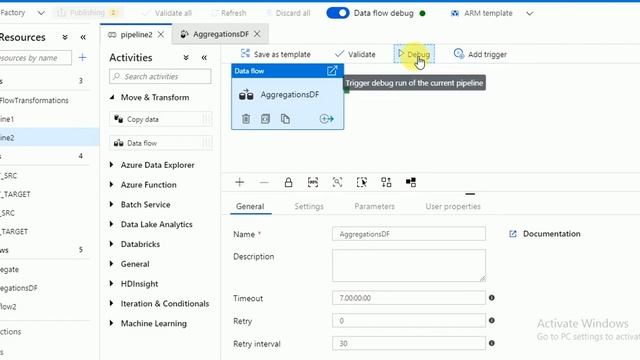
Task: Select the Copy data activity
Action: pos(161,119)
